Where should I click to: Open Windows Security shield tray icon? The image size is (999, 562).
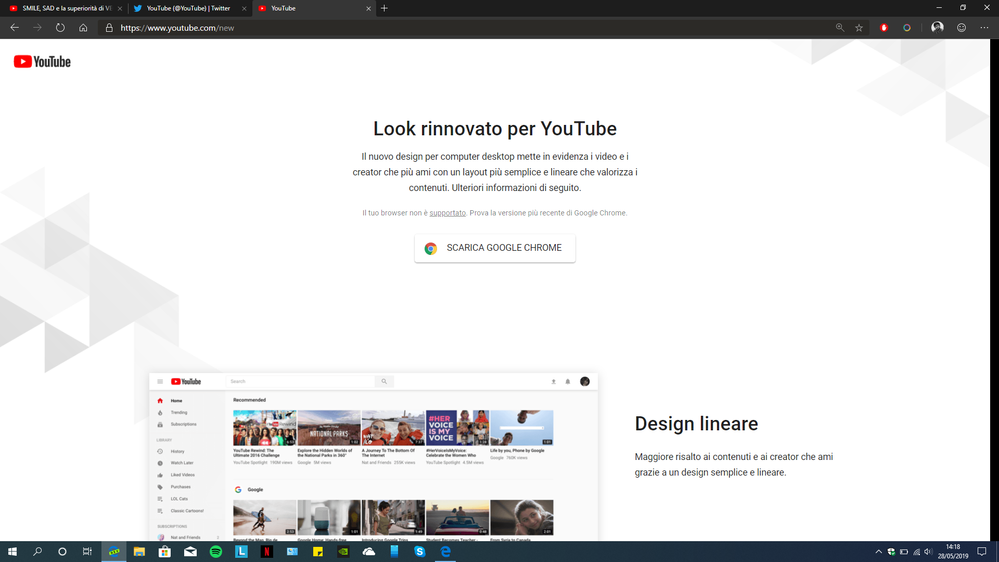pos(891,552)
